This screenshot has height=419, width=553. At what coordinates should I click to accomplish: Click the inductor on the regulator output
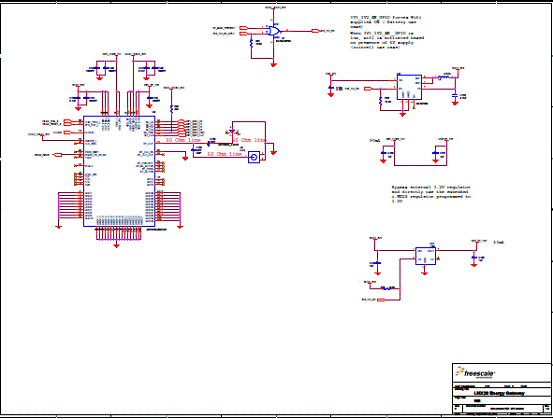pos(444,78)
